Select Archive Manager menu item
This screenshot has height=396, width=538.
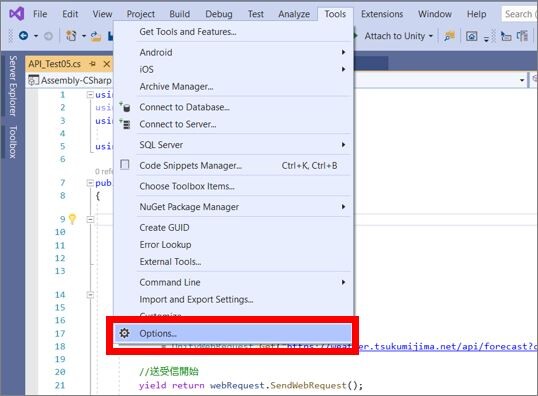click(233, 86)
